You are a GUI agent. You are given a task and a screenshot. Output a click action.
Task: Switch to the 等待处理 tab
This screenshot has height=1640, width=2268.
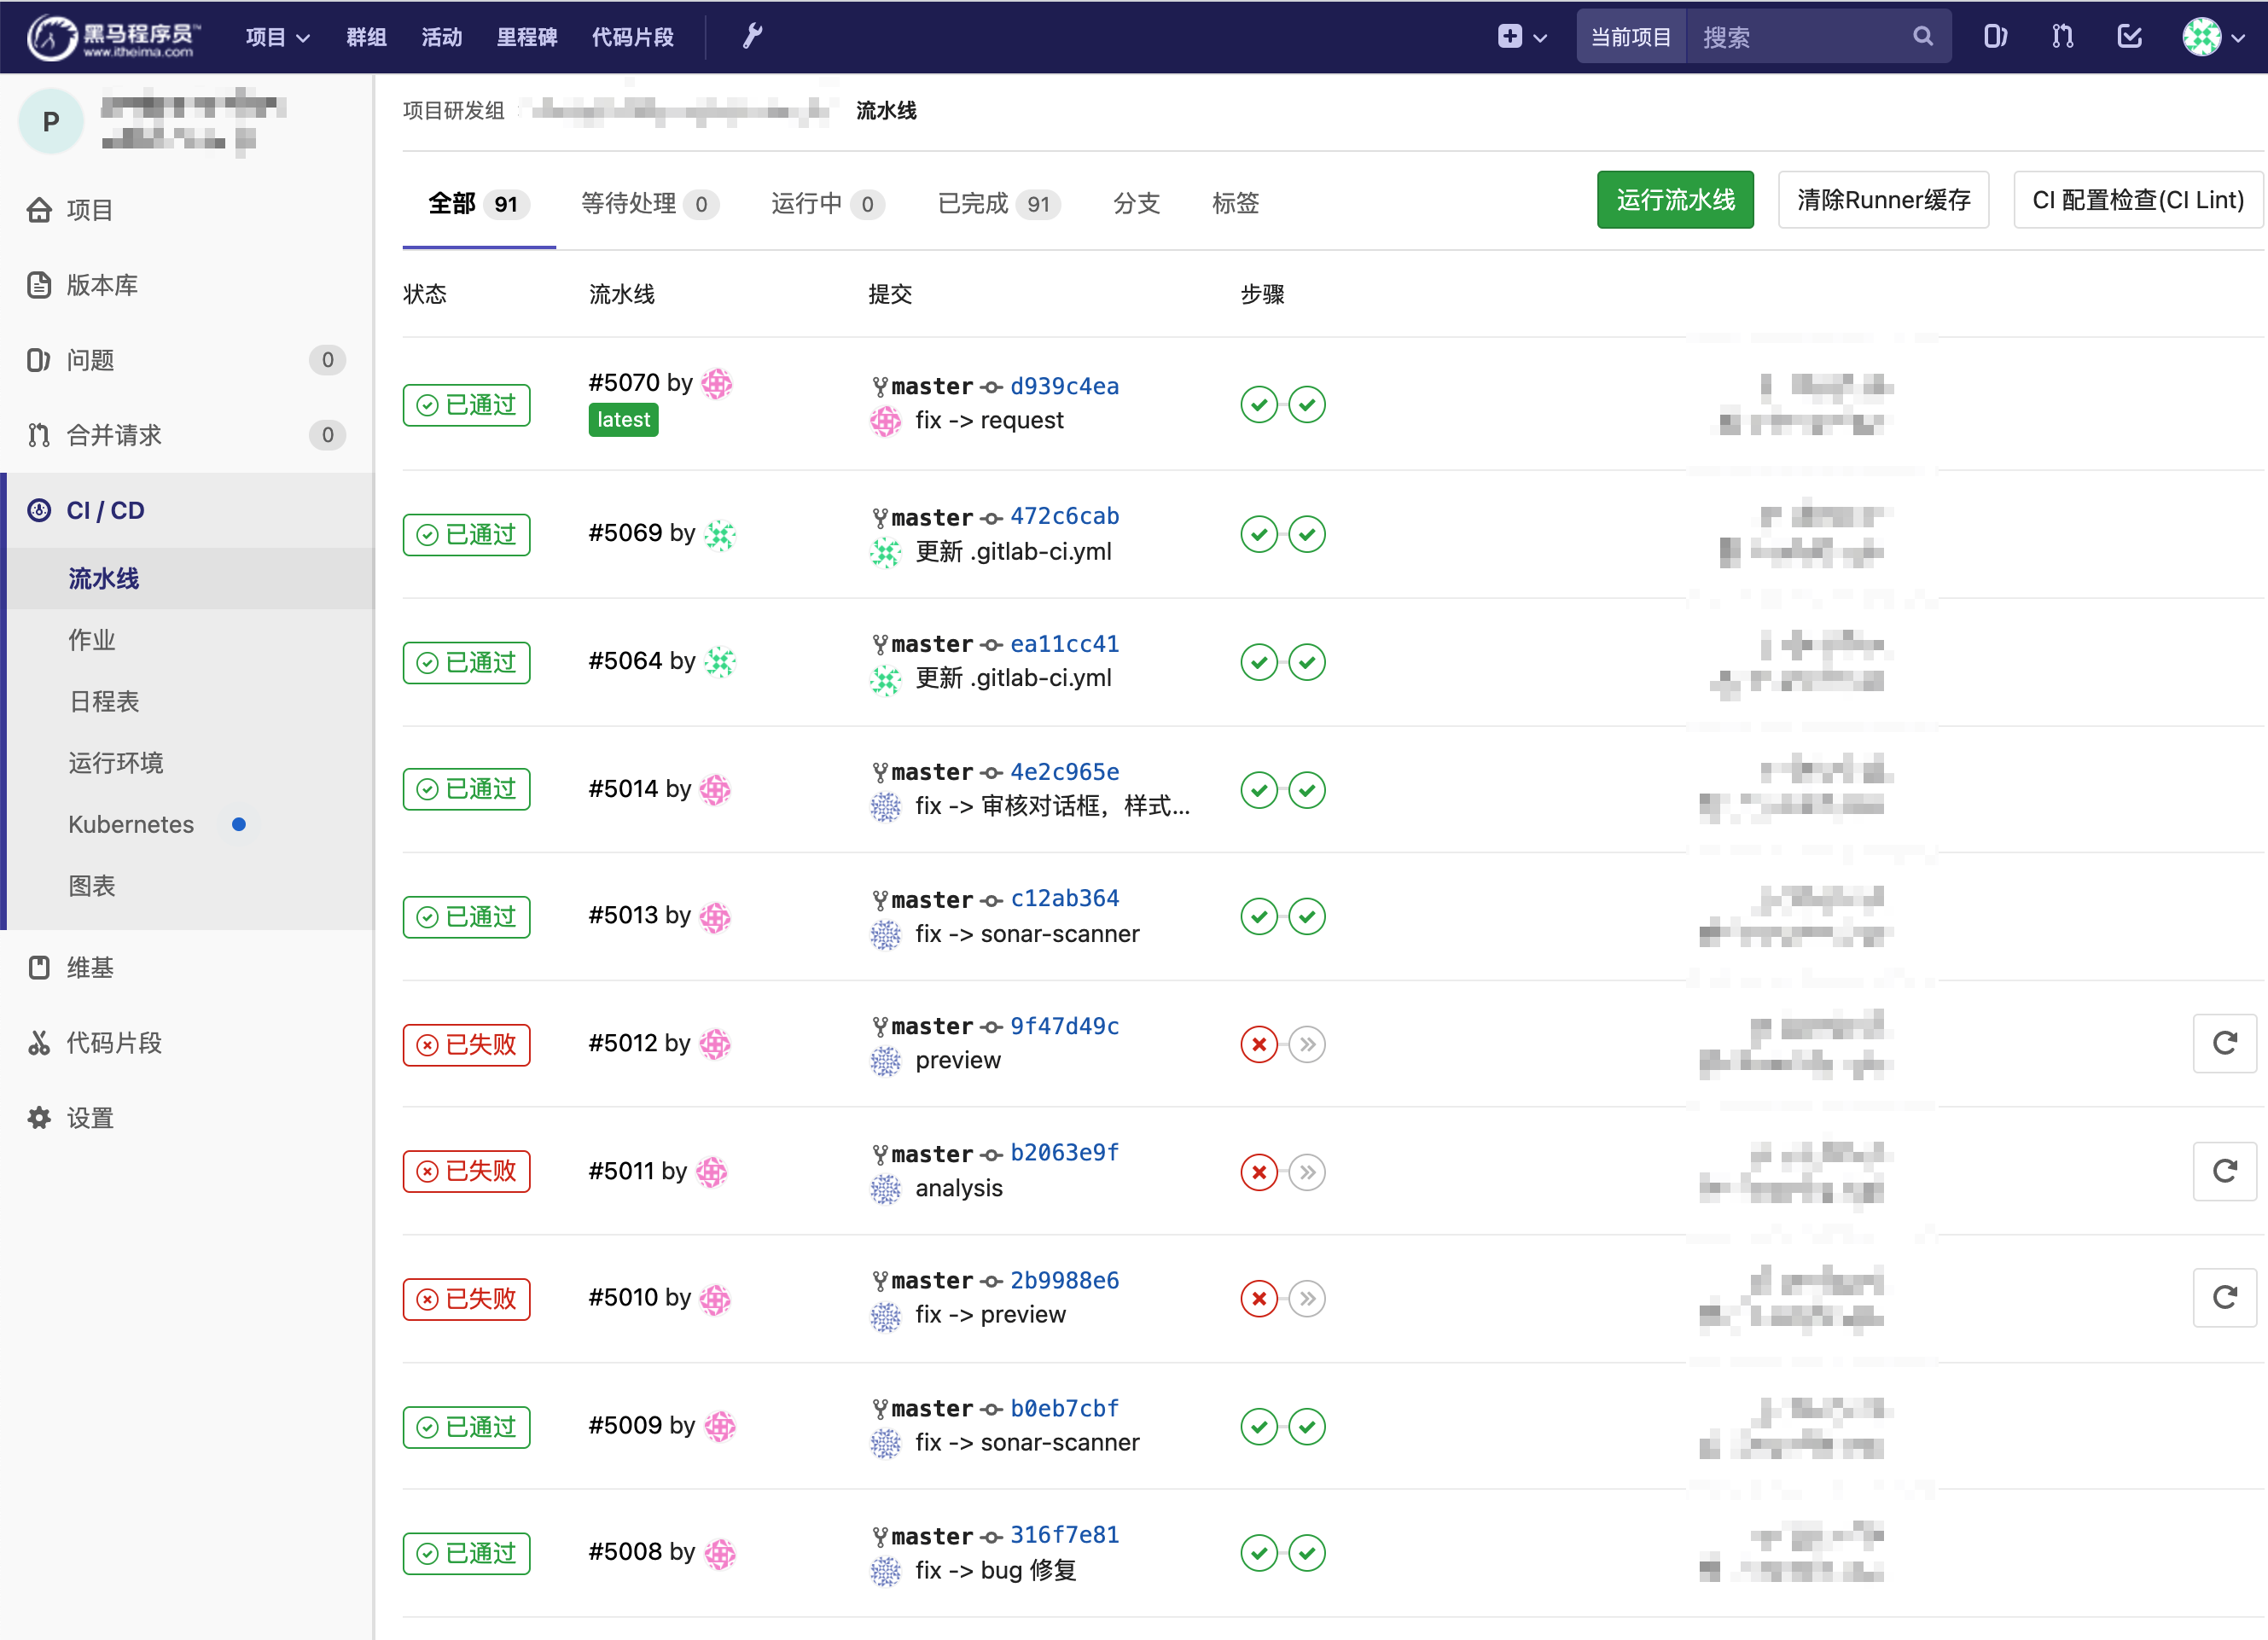click(649, 203)
